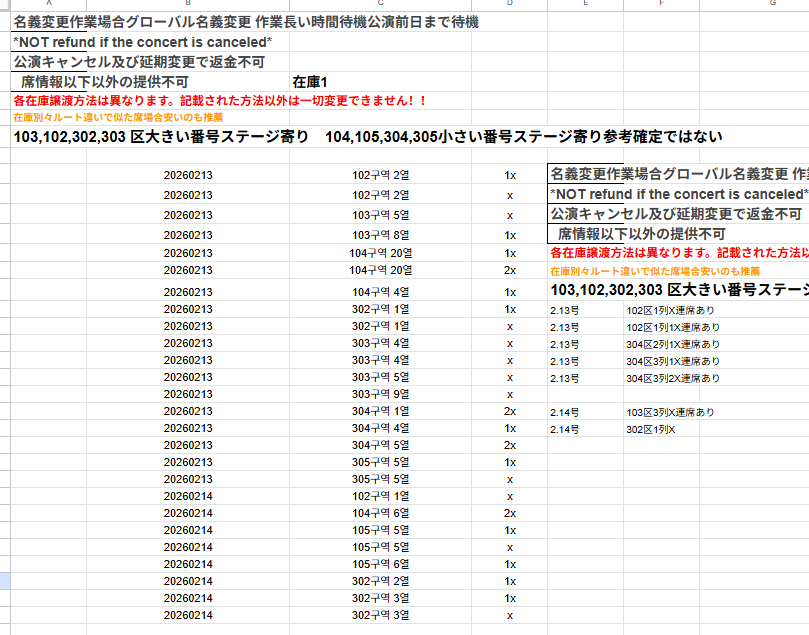
Task: Select the x quantity in the 303구역 9열 row
Action: (510, 395)
